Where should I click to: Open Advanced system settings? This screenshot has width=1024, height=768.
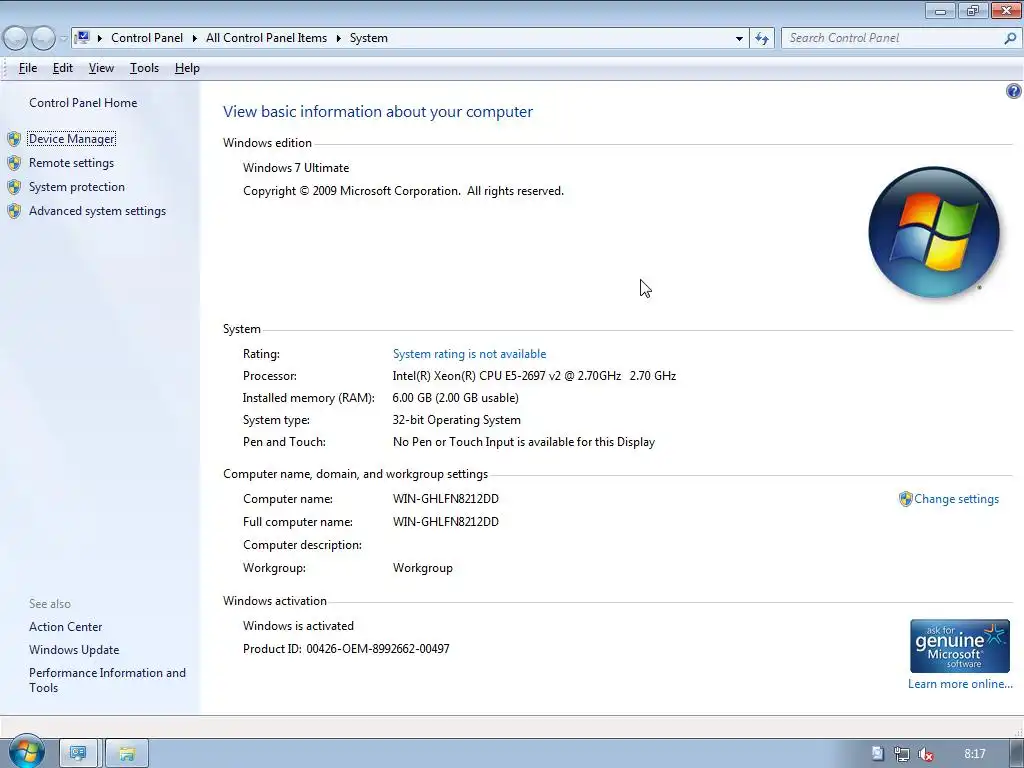97,211
